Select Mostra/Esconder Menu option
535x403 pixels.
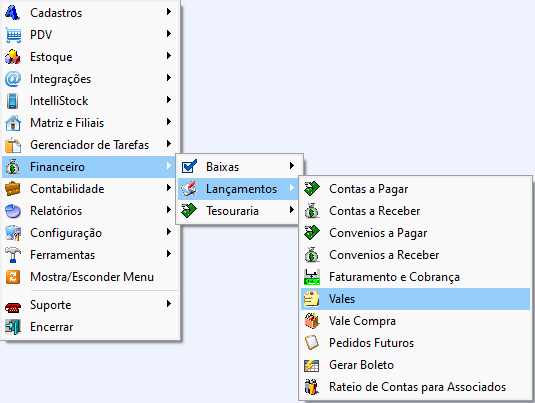pos(91,277)
